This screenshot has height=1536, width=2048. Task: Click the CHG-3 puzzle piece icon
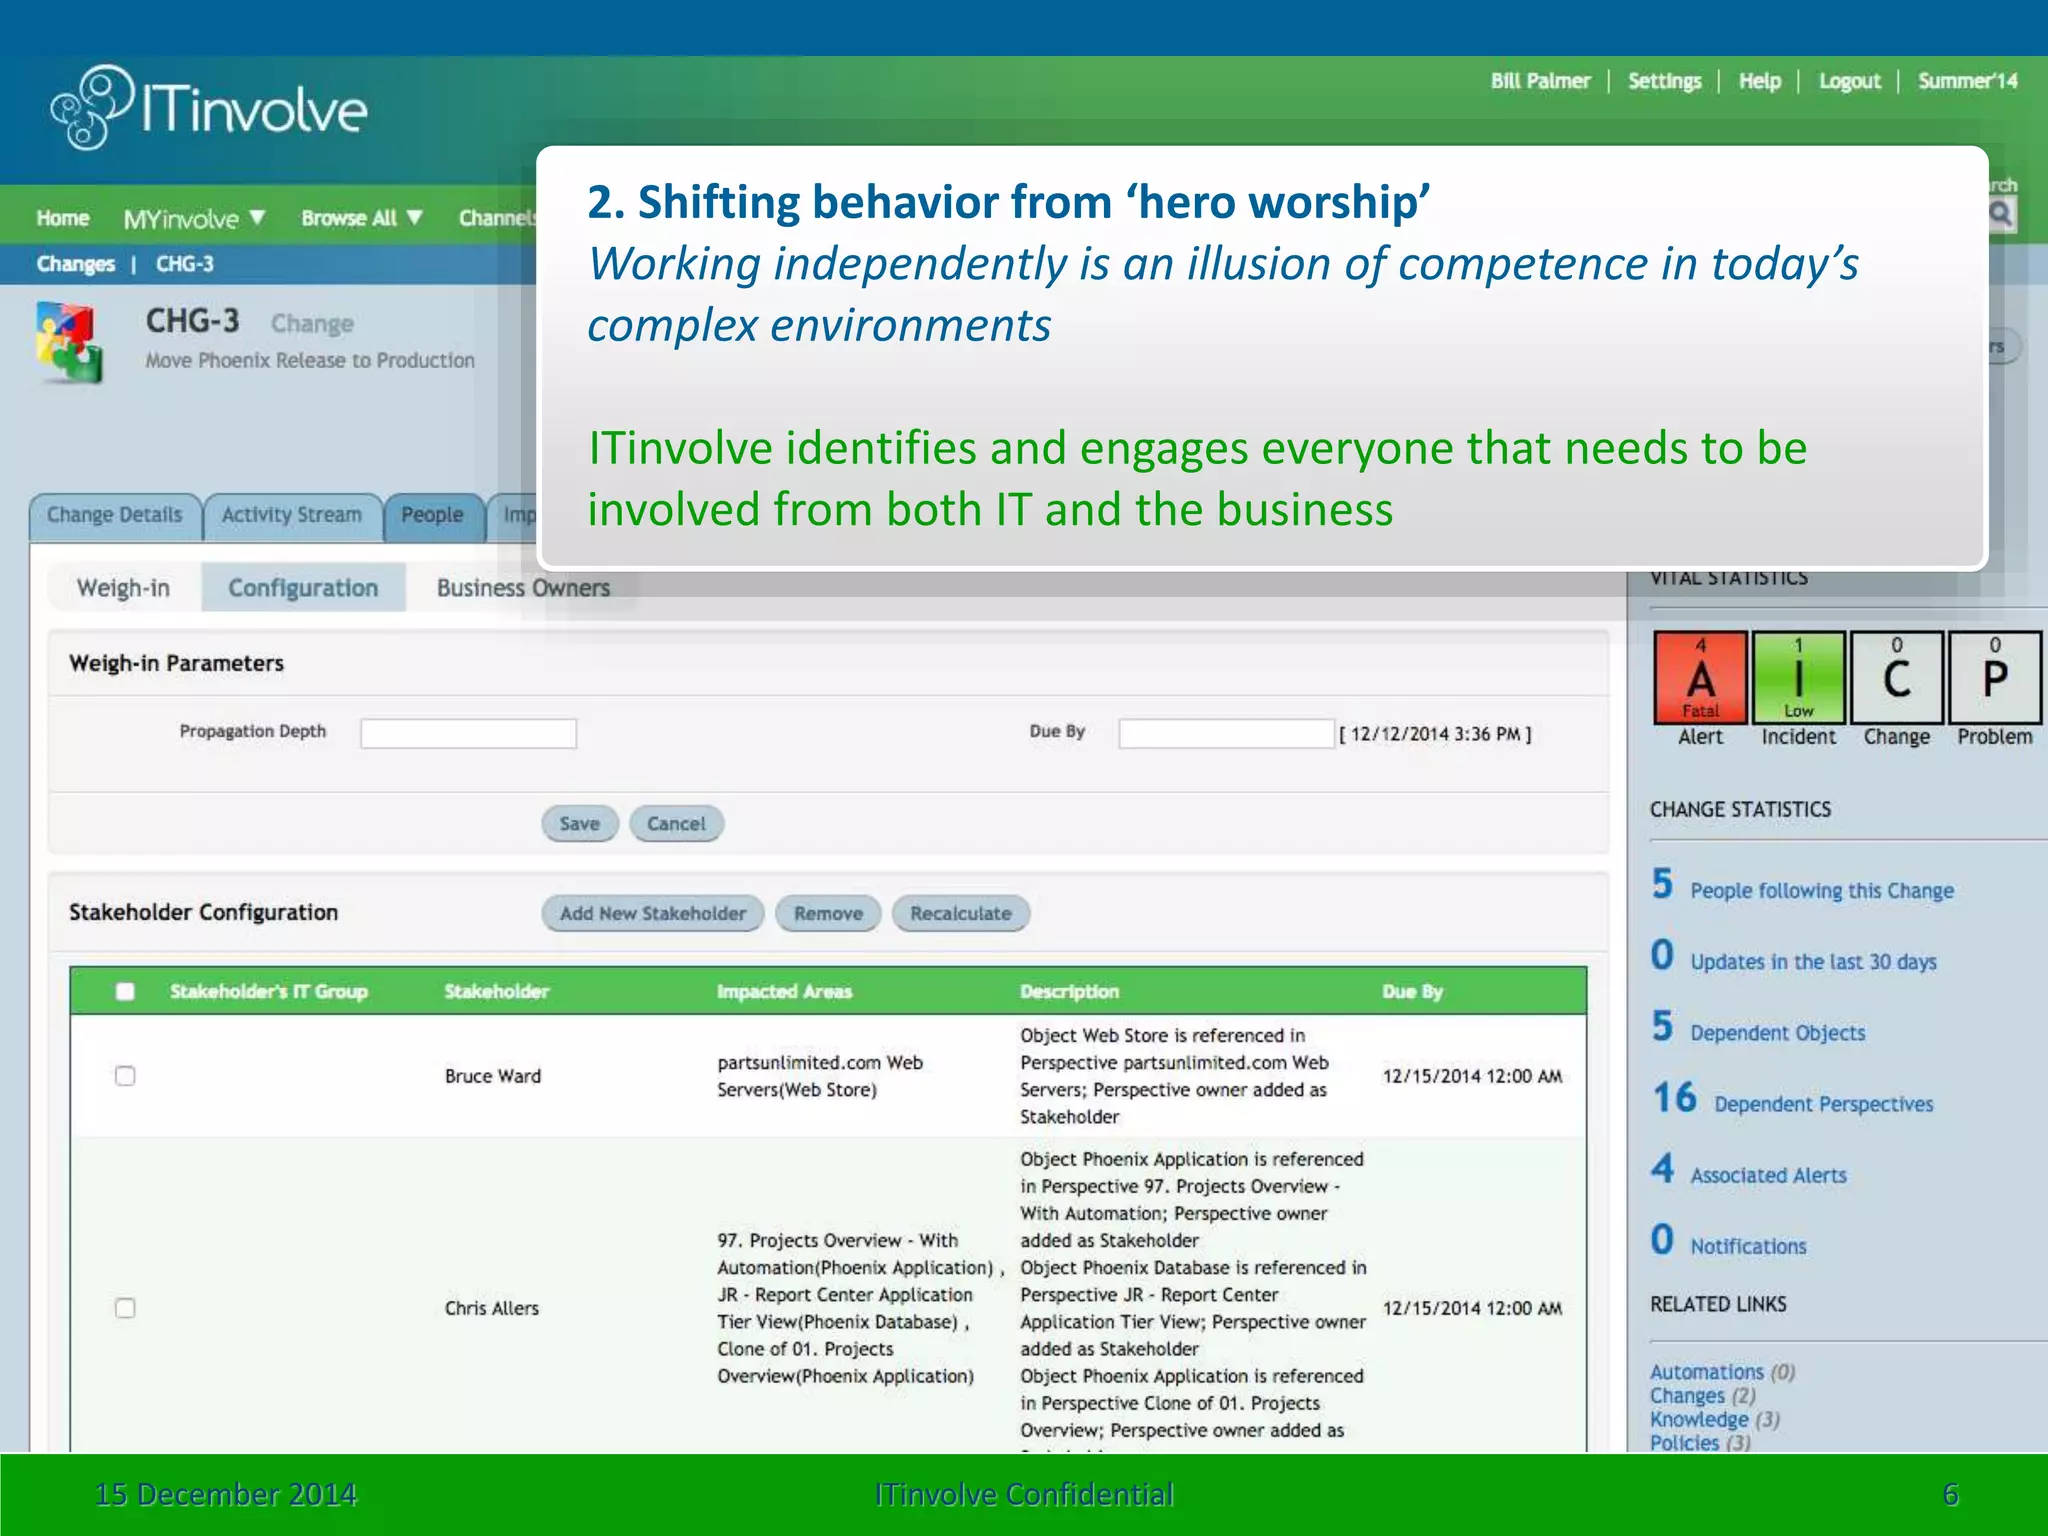(68, 342)
